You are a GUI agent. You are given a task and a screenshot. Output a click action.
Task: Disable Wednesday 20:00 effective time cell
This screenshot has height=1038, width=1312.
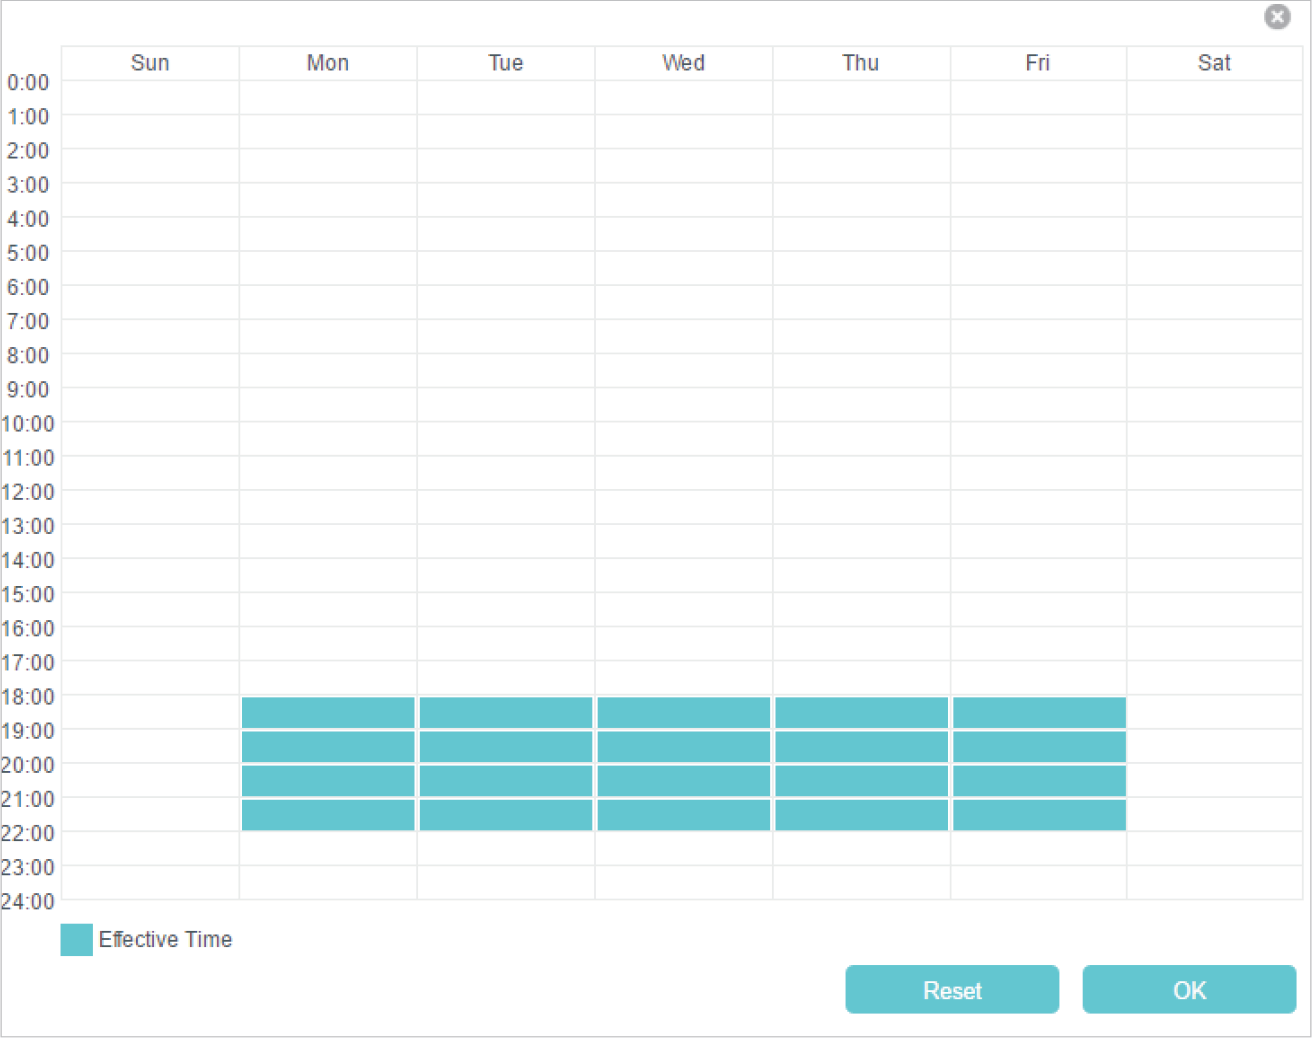683,781
